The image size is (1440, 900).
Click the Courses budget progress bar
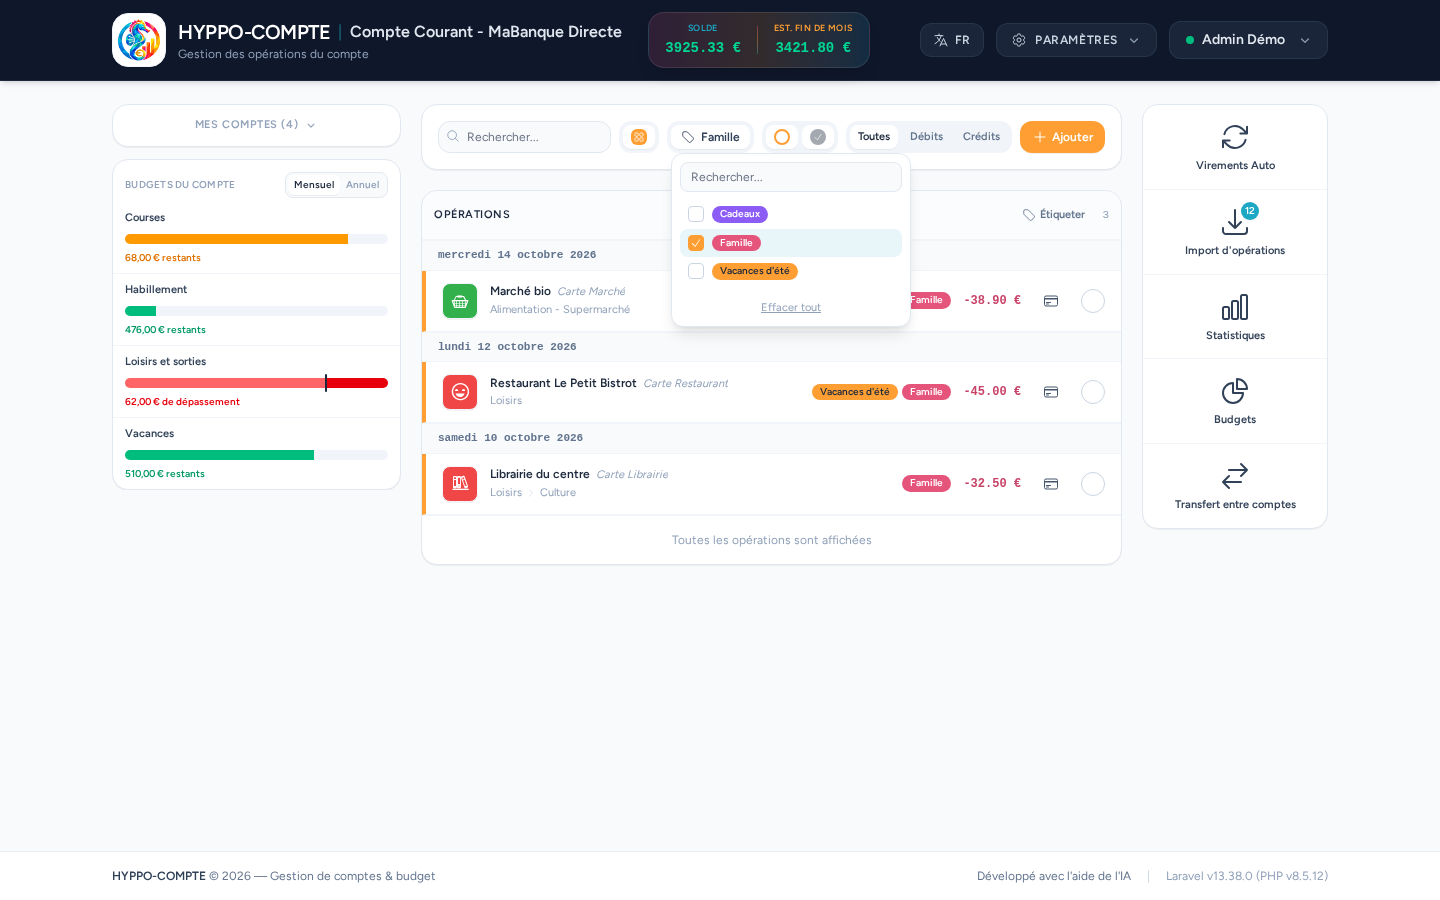(x=256, y=239)
